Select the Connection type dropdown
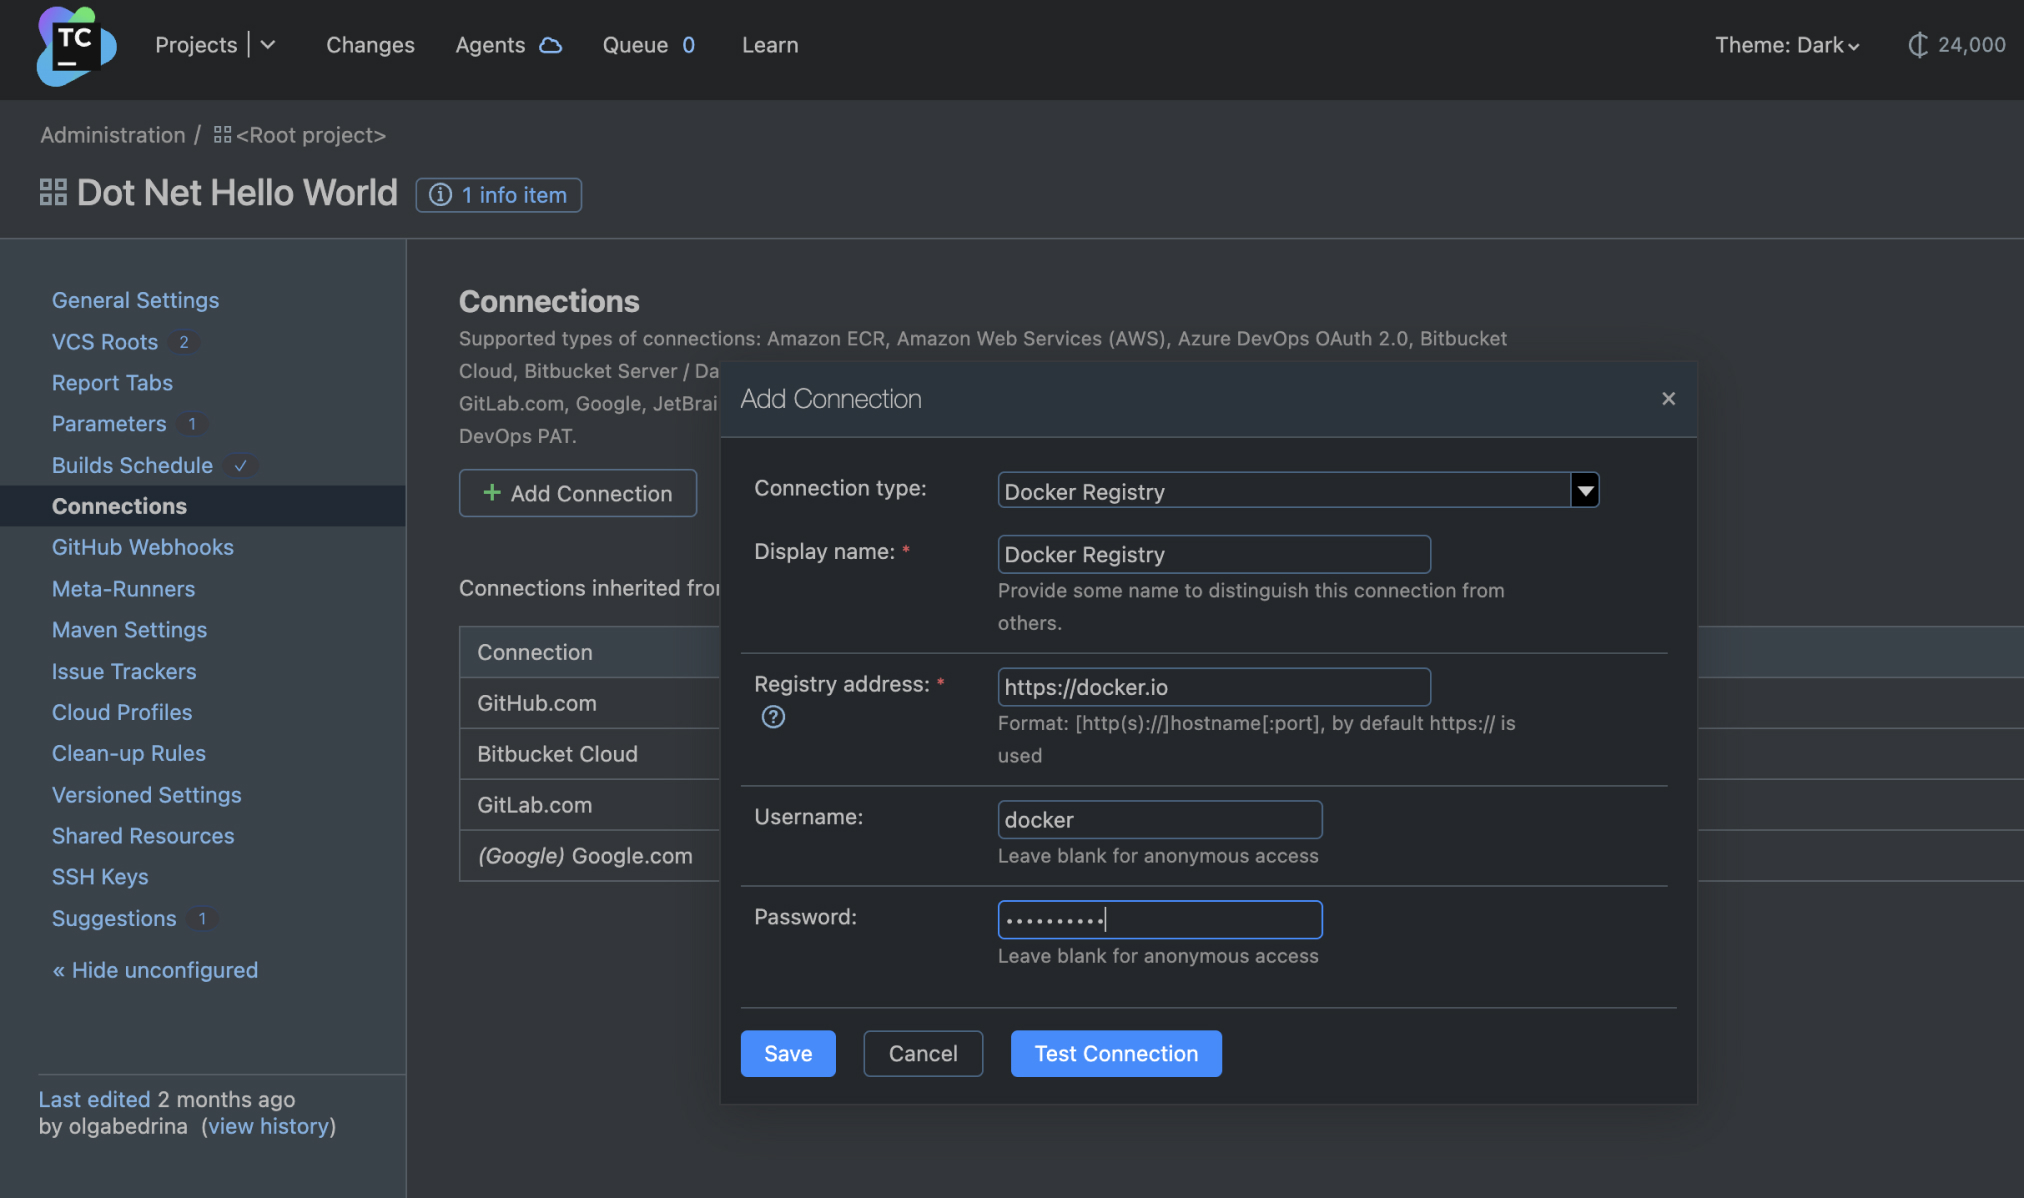The image size is (2024, 1198). pos(1296,489)
